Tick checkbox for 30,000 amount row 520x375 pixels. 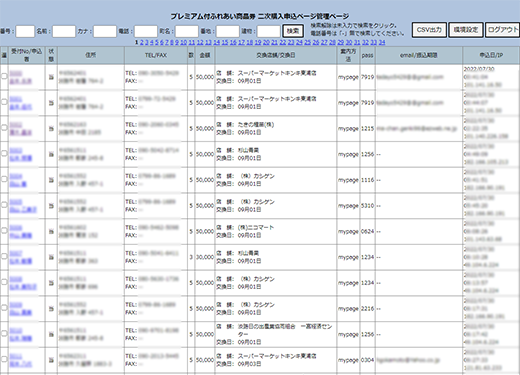pyautogui.click(x=4, y=256)
